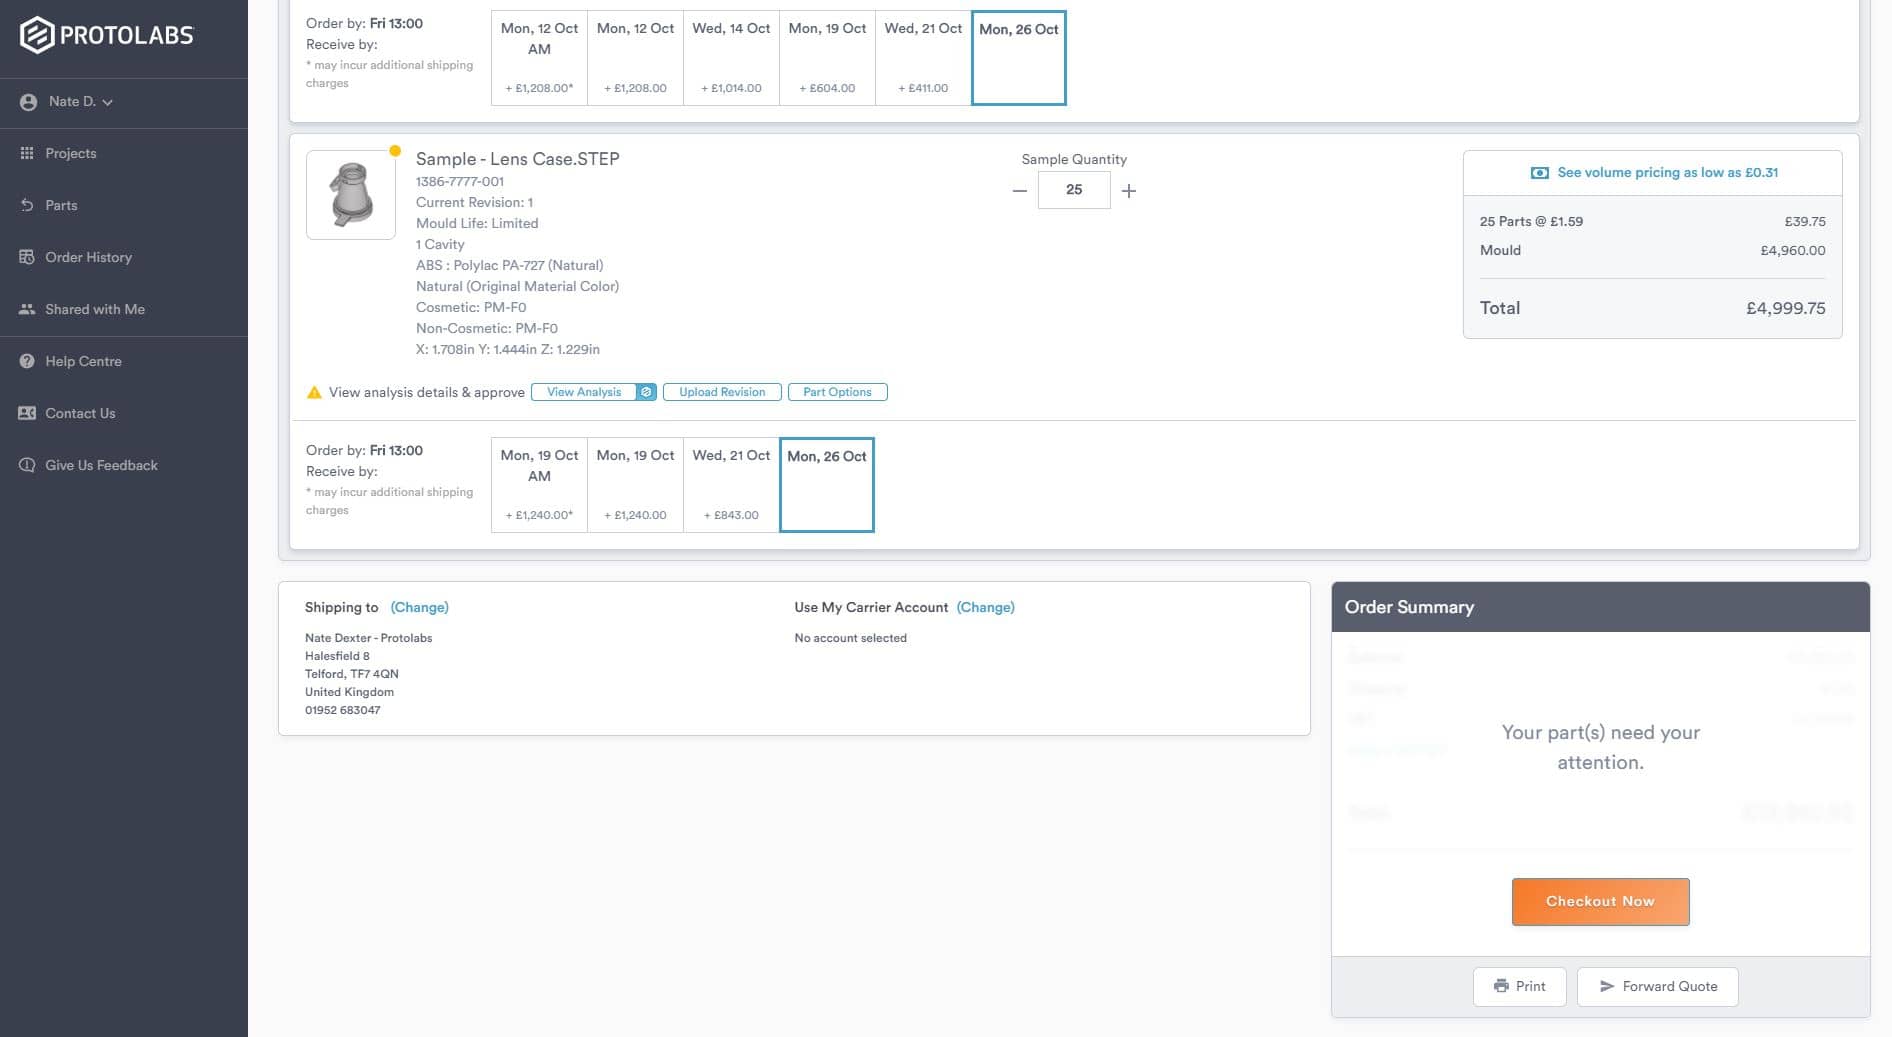This screenshot has width=1892, height=1037.
Task: Select Wed, 14 Oct delivery for +£1,014.00
Action: pos(731,58)
